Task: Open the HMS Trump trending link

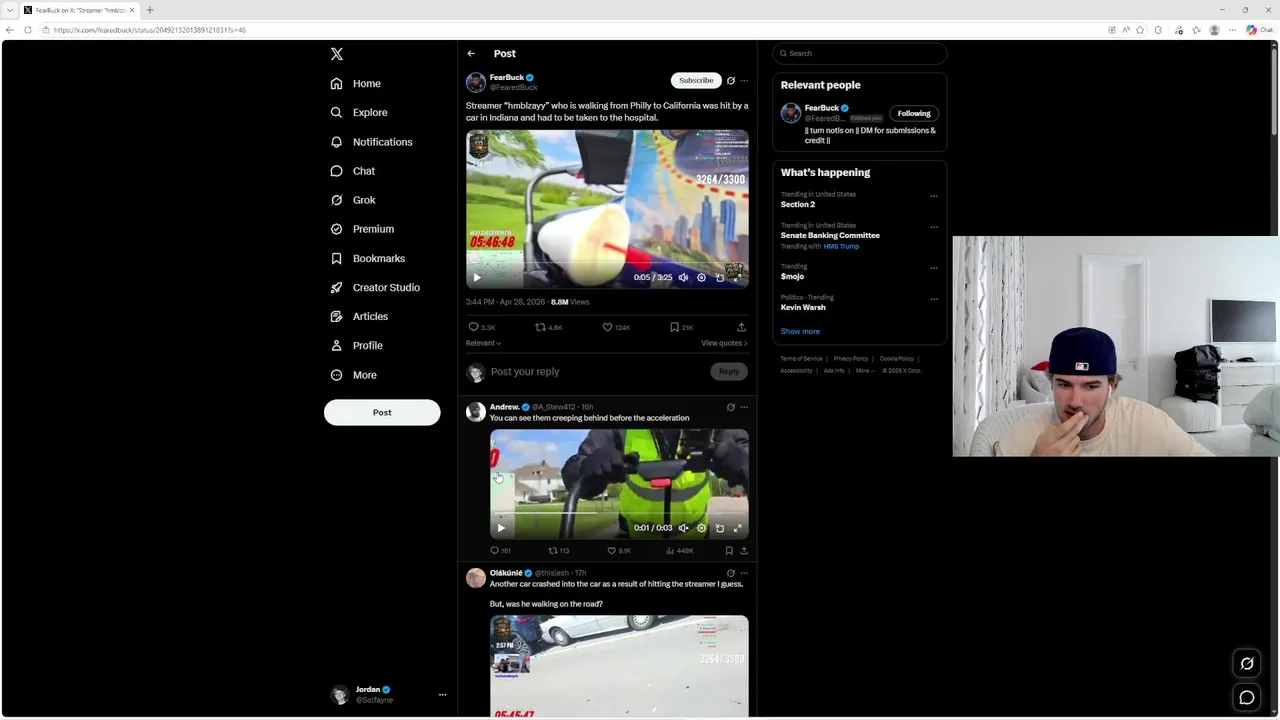Action: pos(841,247)
